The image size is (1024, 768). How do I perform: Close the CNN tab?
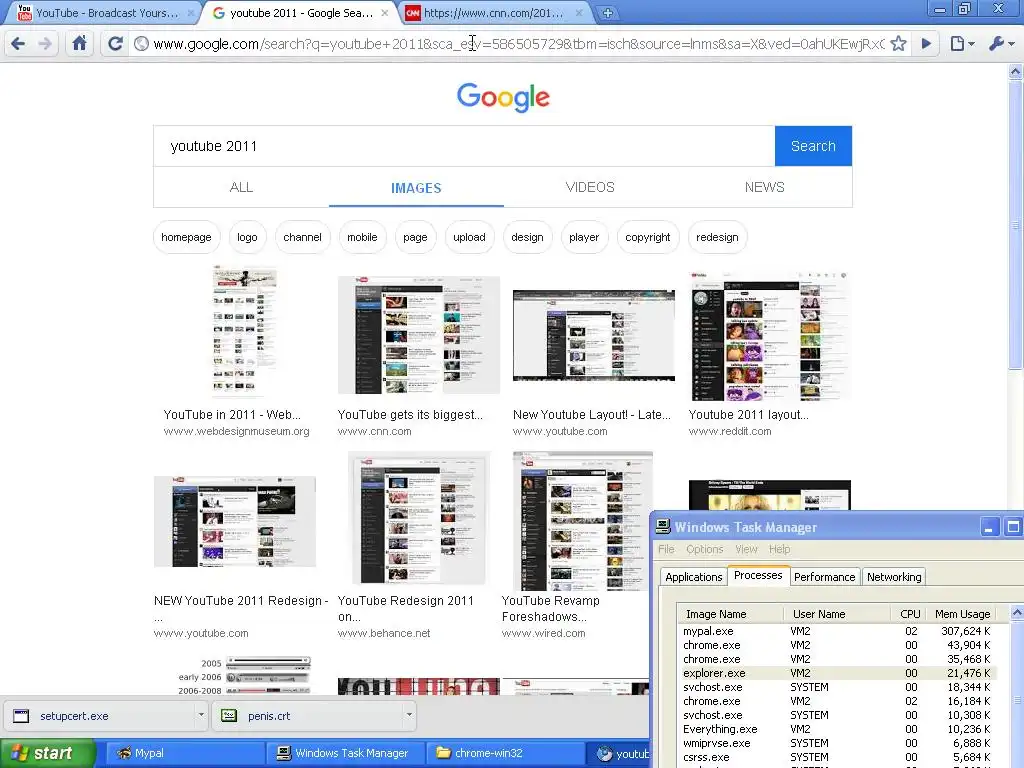tap(579, 12)
